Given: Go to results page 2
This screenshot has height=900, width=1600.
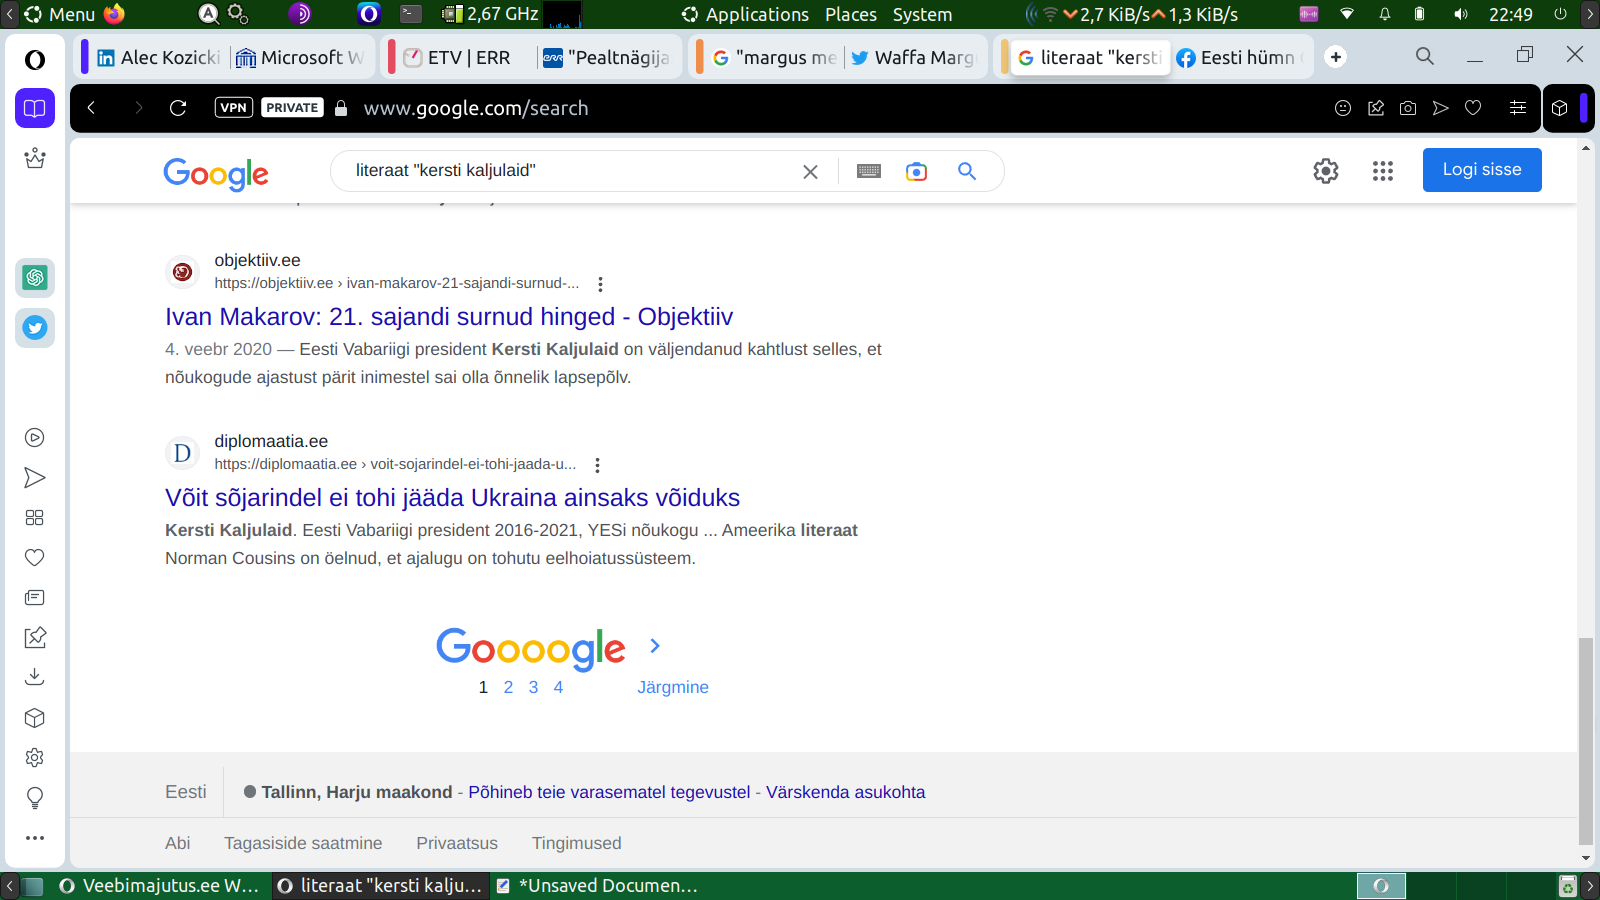Looking at the screenshot, I should tap(508, 687).
